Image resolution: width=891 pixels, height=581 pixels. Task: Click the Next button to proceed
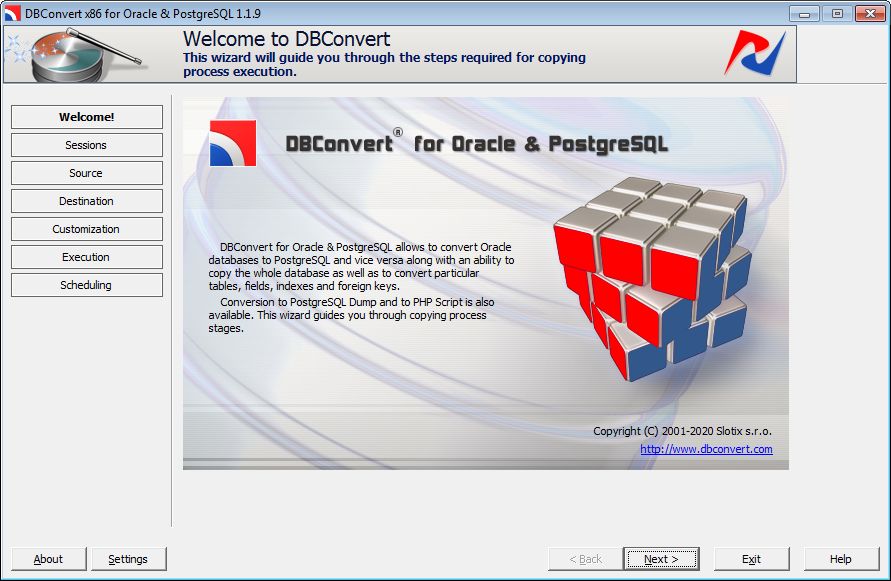[662, 558]
